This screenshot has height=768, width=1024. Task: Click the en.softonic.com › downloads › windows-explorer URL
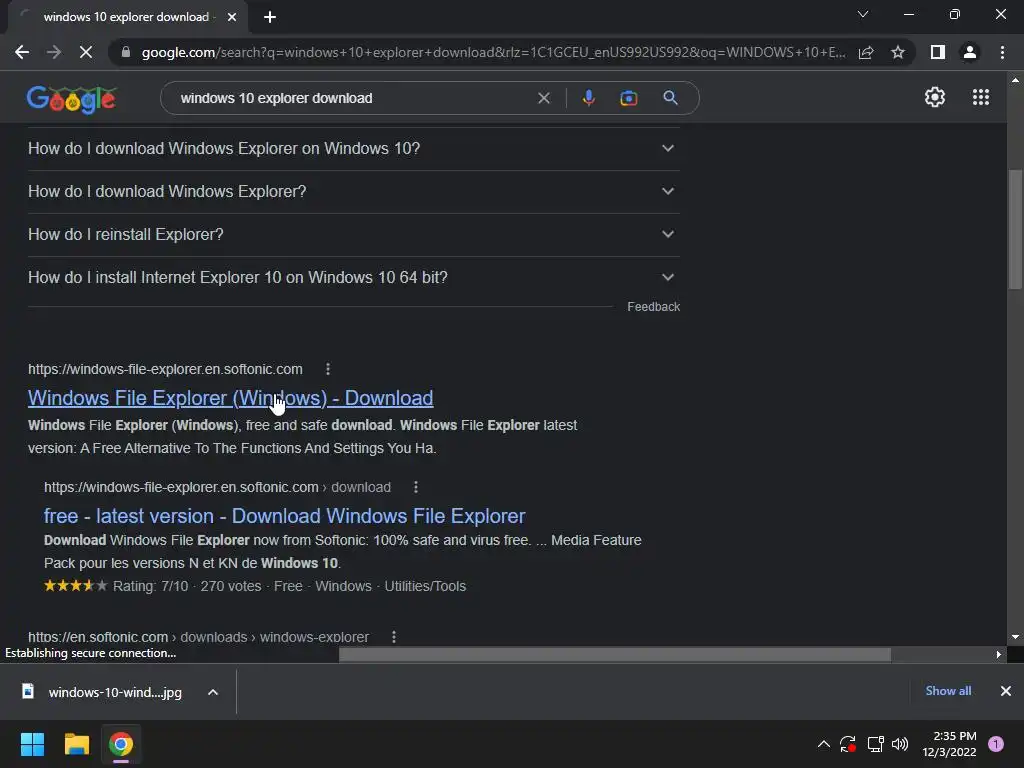pos(199,637)
